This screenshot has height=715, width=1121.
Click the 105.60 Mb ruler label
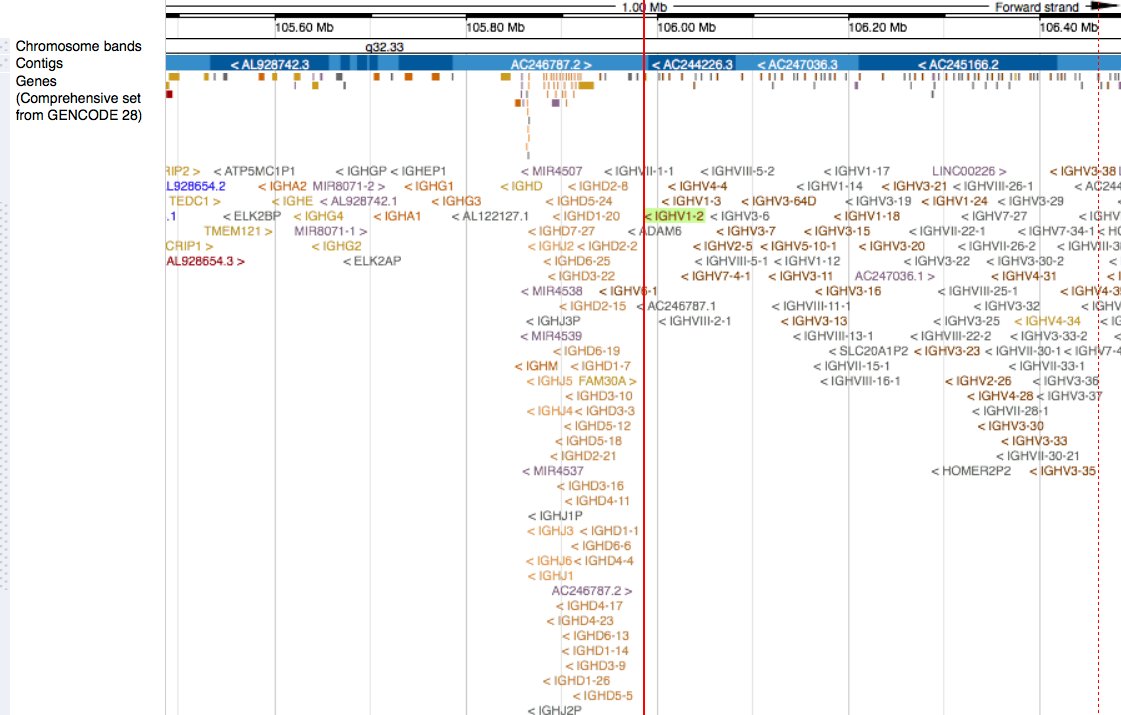(x=304, y=28)
